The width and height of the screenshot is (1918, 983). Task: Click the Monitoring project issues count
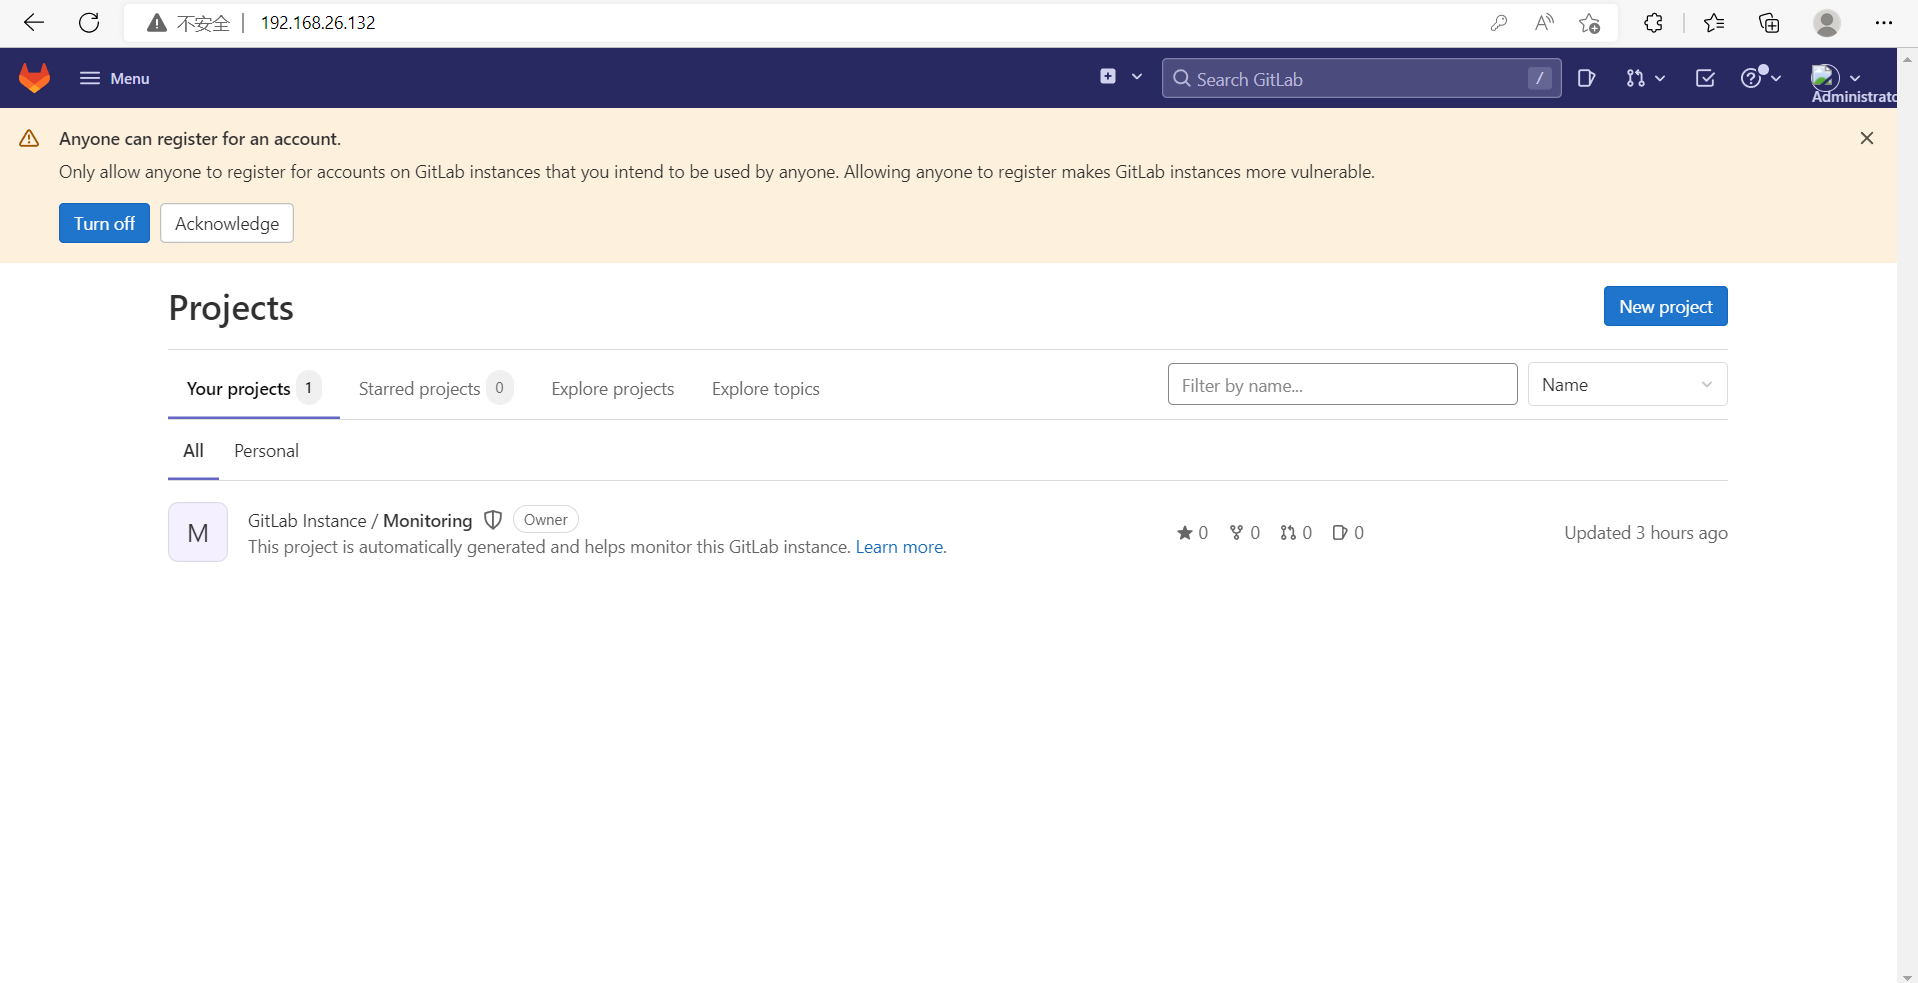click(x=1348, y=533)
